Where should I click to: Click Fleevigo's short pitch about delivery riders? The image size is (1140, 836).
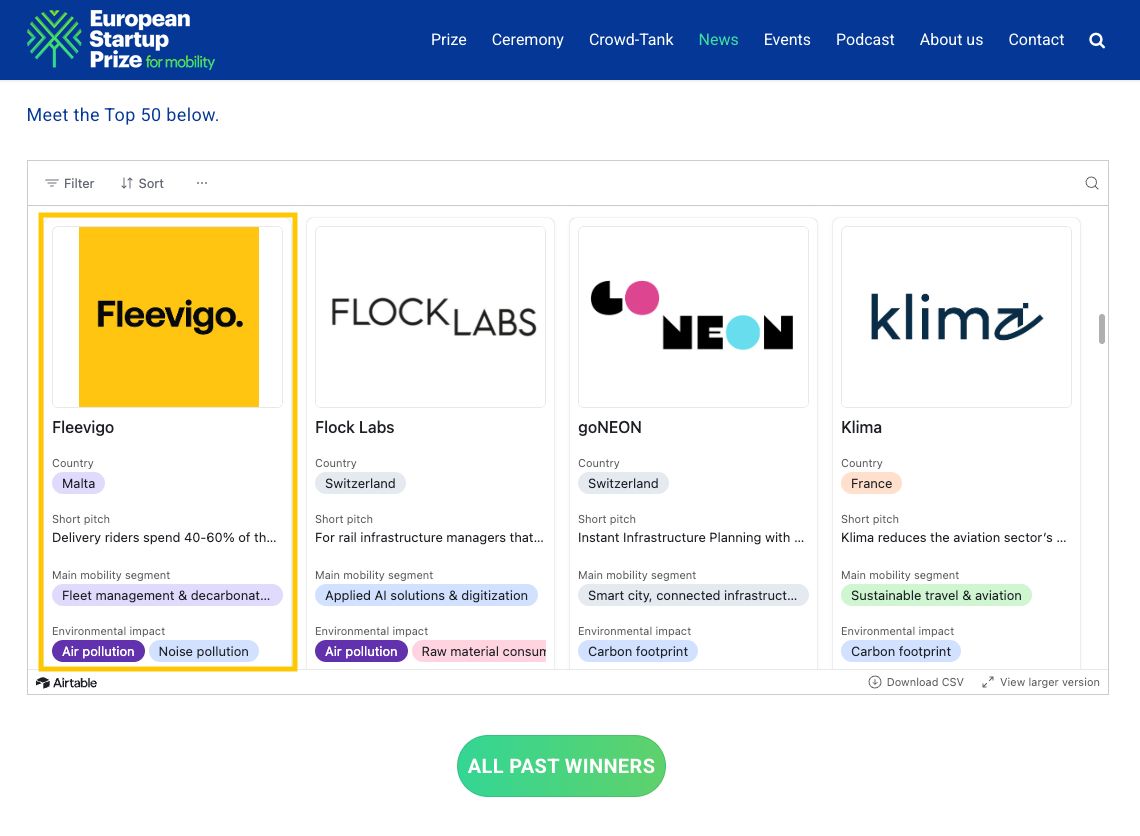164,538
